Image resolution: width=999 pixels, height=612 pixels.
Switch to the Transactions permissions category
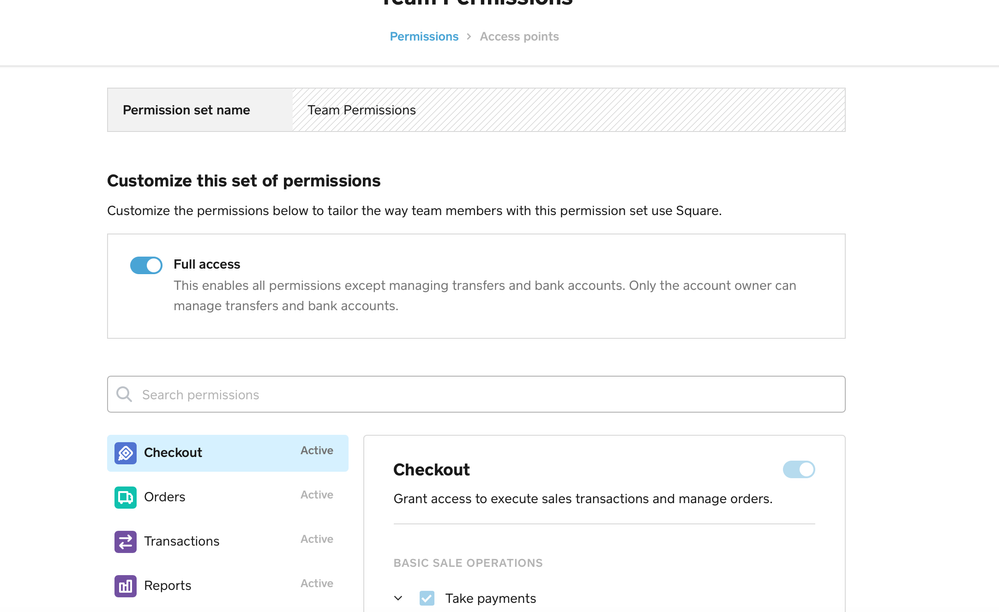(x=181, y=541)
